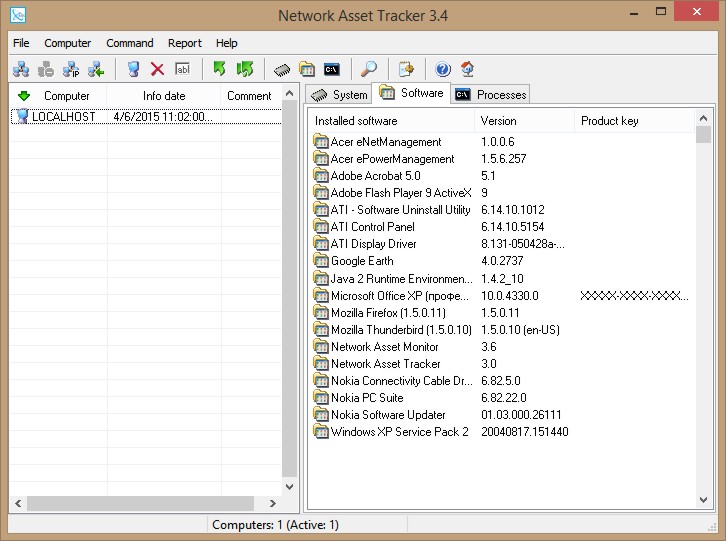Image resolution: width=726 pixels, height=541 pixels.
Task: Click the Product key column header
Action: point(634,121)
